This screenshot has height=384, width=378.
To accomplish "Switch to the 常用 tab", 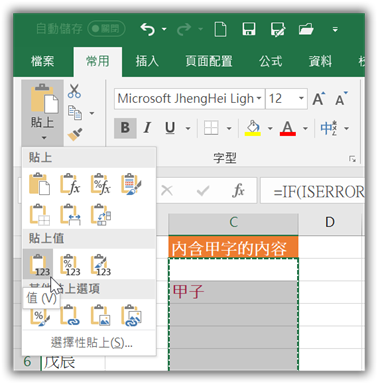I will [98, 61].
